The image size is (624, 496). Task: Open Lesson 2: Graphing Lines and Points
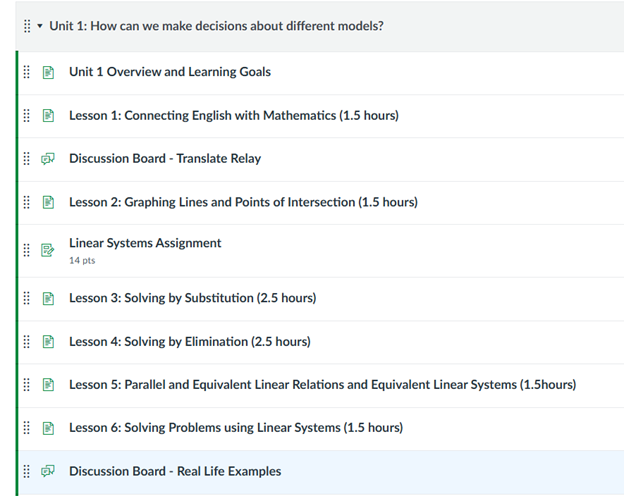(243, 202)
